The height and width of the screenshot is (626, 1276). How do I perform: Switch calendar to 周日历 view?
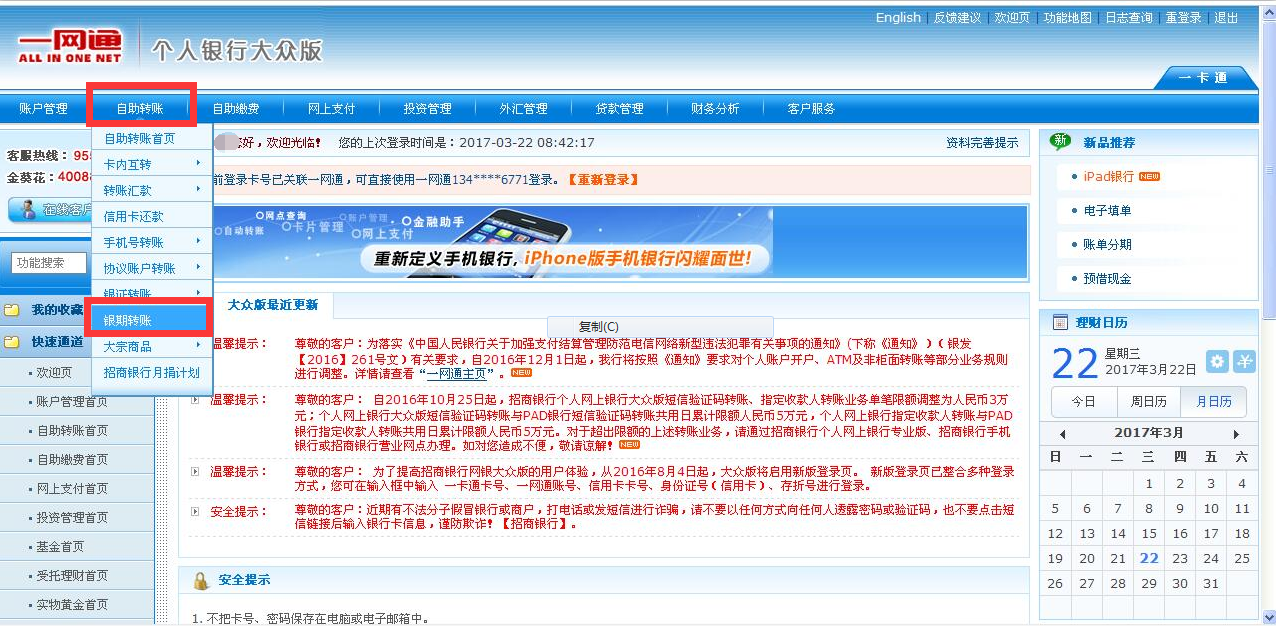click(1149, 401)
